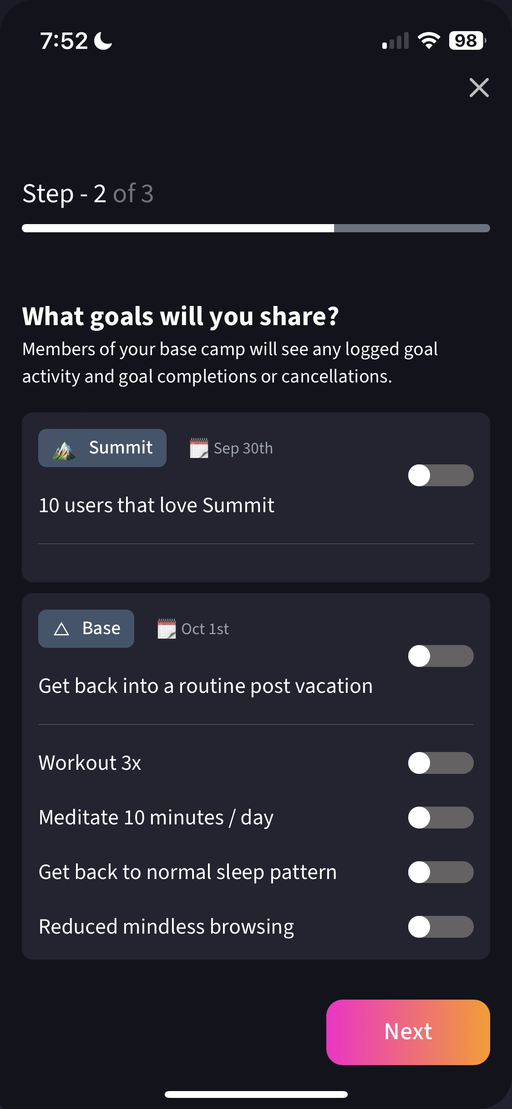Switch on Get back to normal sleep pattern
This screenshot has width=512, height=1109.
click(x=441, y=871)
